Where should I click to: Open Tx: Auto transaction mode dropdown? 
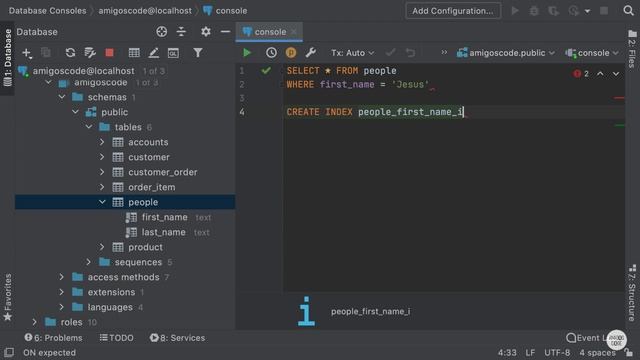click(x=352, y=53)
